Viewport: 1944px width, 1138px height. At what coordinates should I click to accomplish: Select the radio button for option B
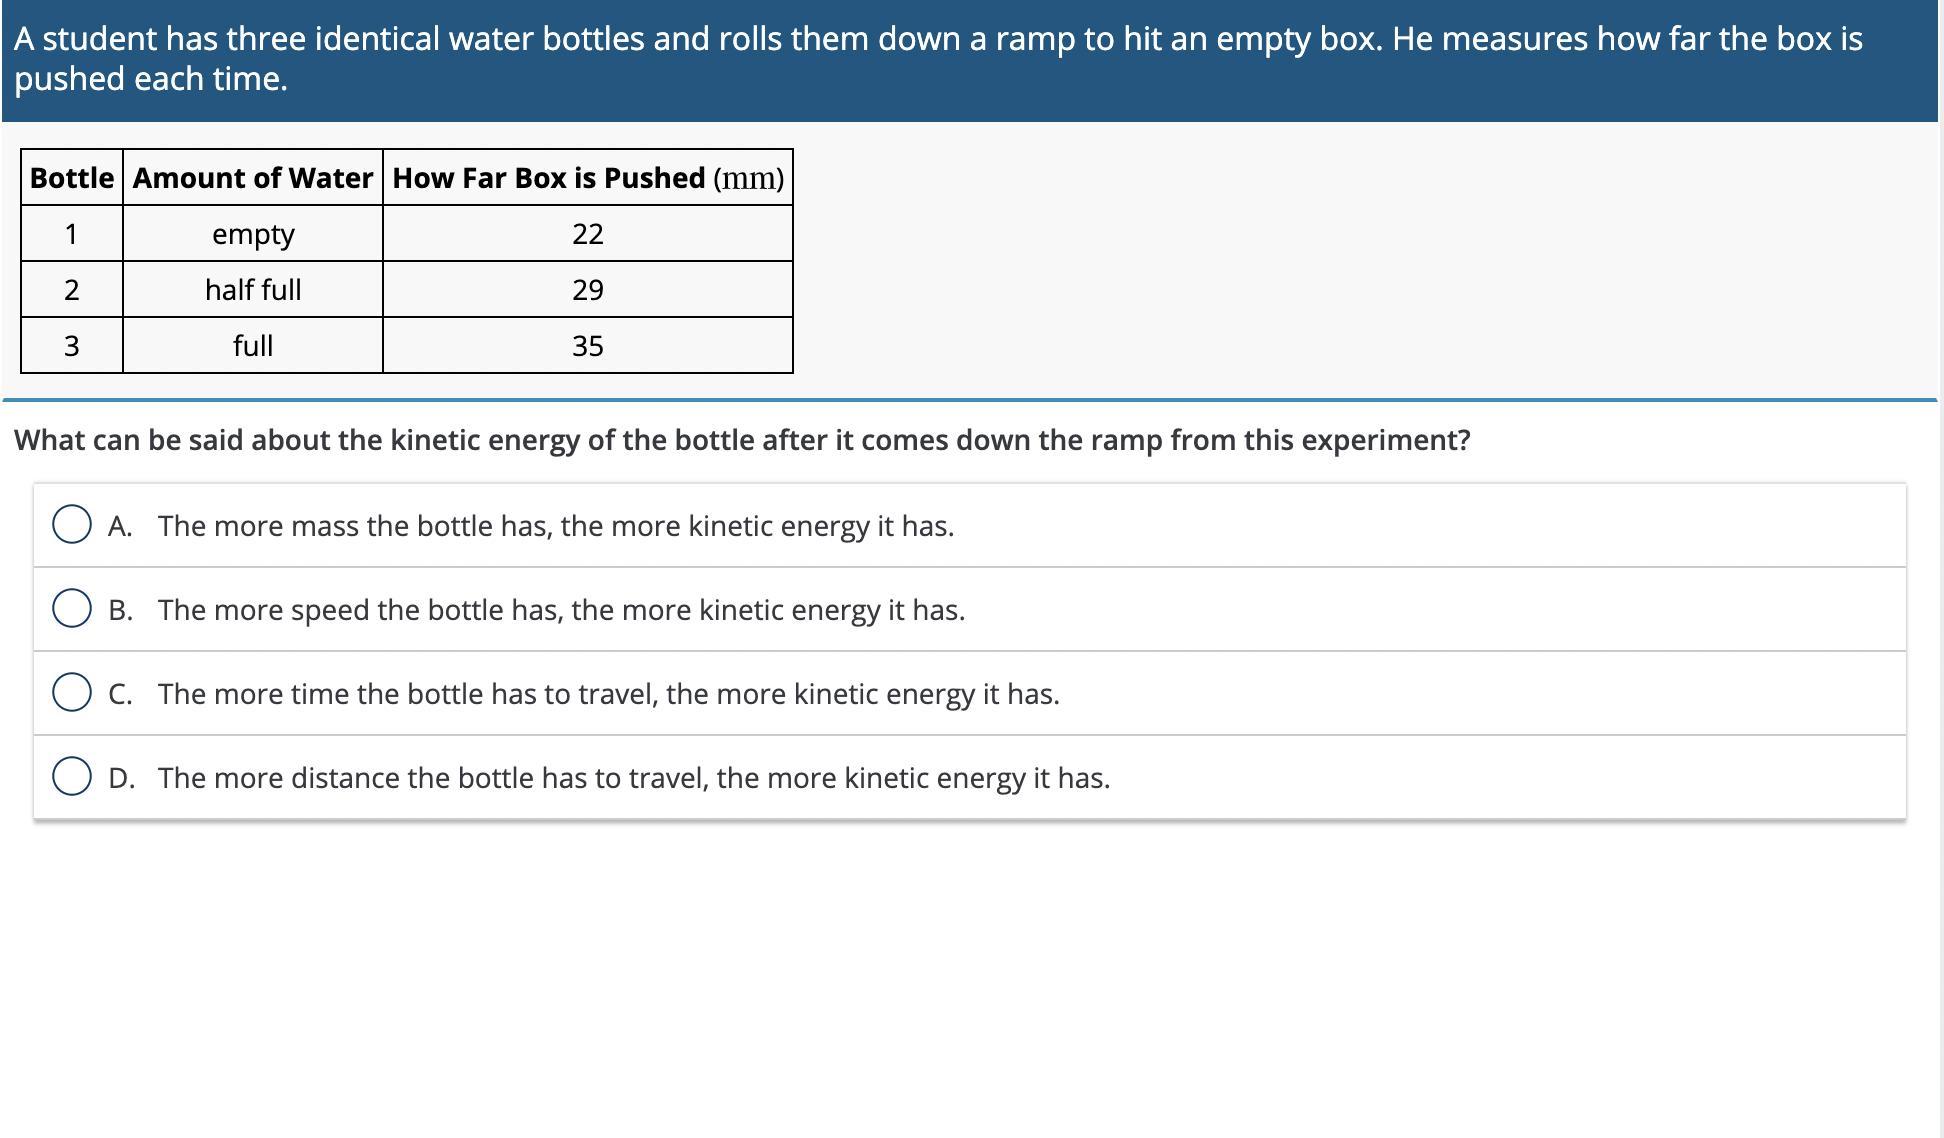(72, 609)
